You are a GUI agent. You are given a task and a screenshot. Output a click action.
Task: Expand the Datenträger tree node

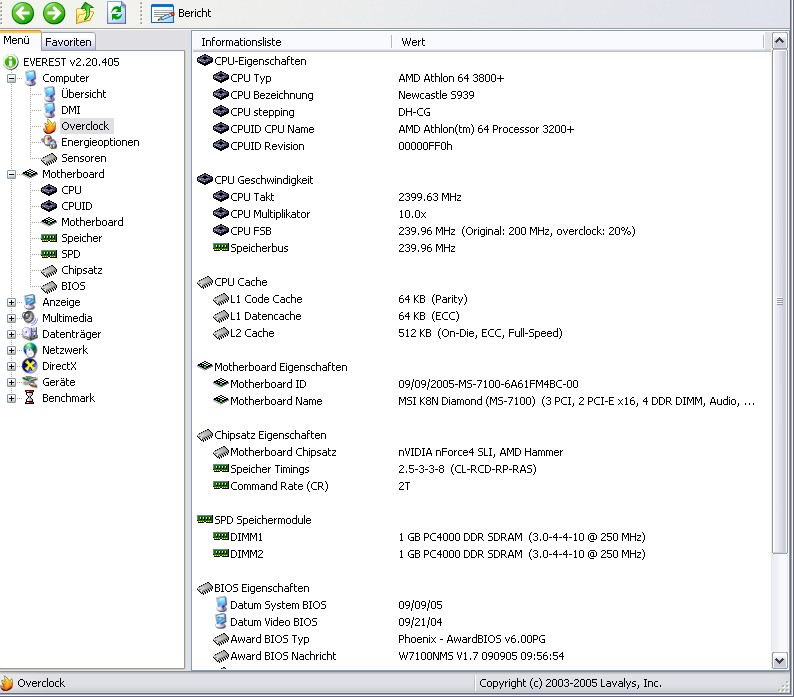point(11,334)
